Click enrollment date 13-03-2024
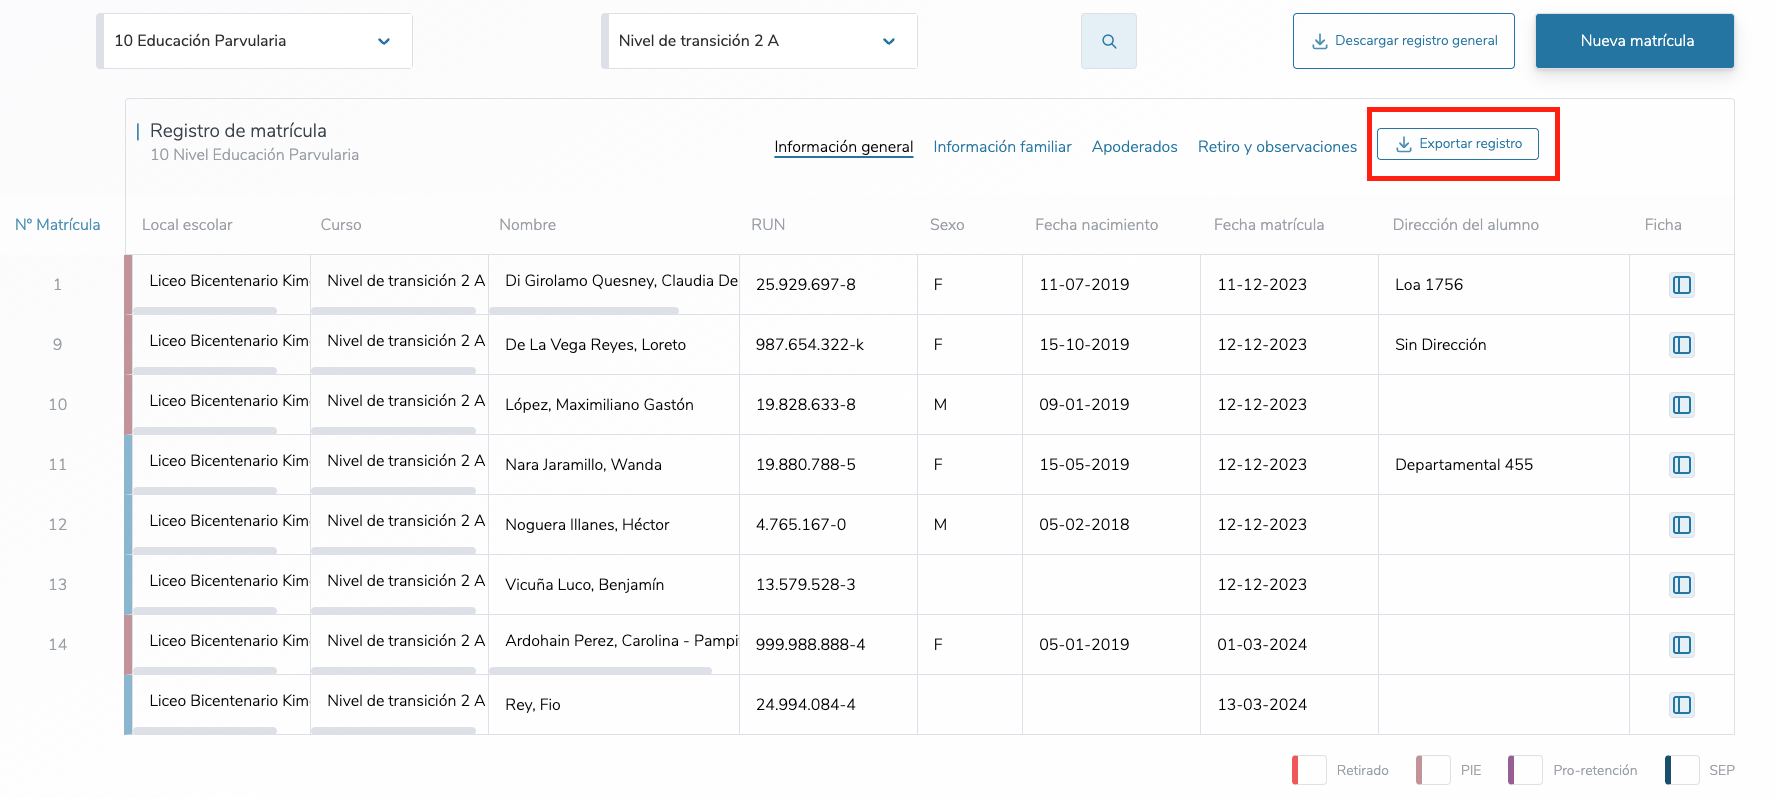This screenshot has width=1776, height=798. coord(1289,705)
